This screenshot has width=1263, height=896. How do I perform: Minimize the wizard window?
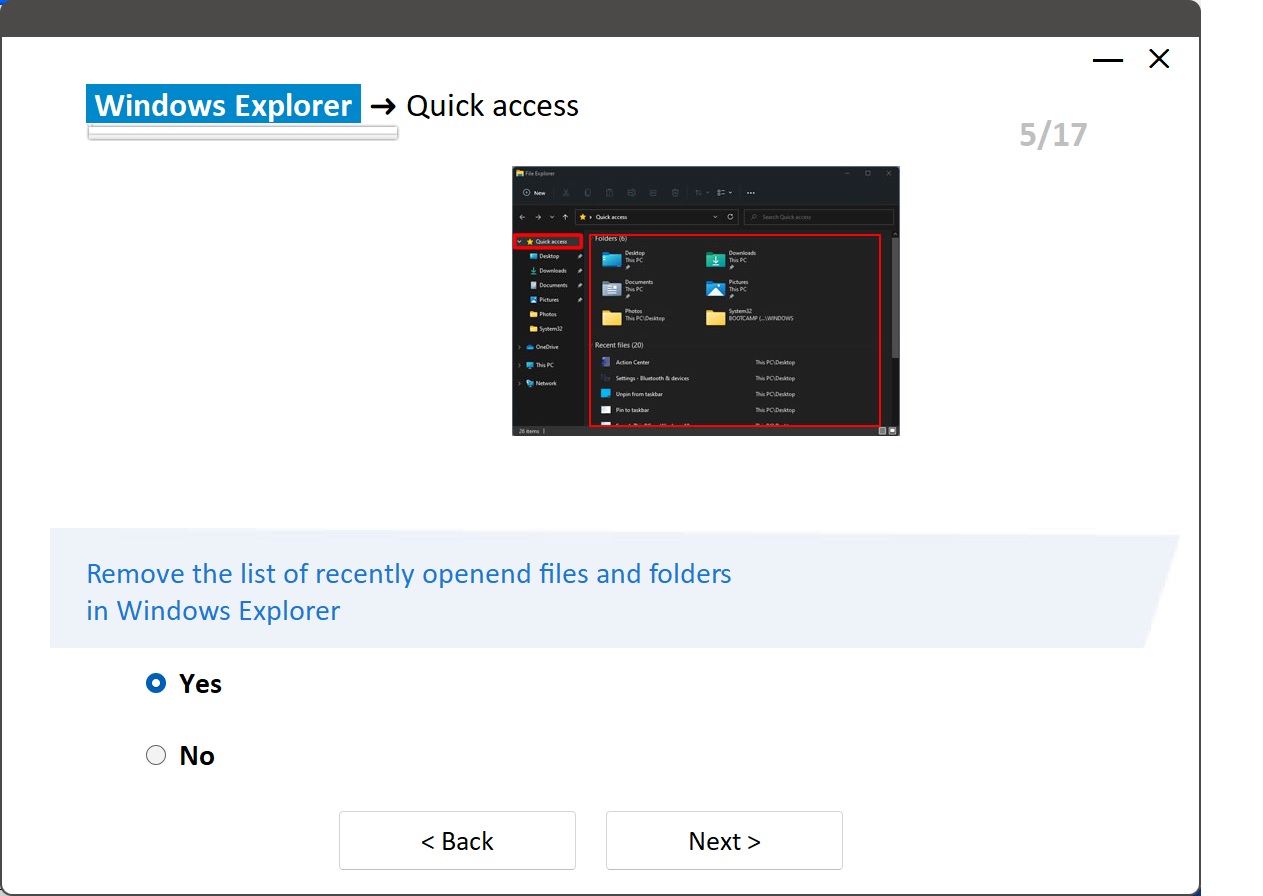(x=1107, y=60)
